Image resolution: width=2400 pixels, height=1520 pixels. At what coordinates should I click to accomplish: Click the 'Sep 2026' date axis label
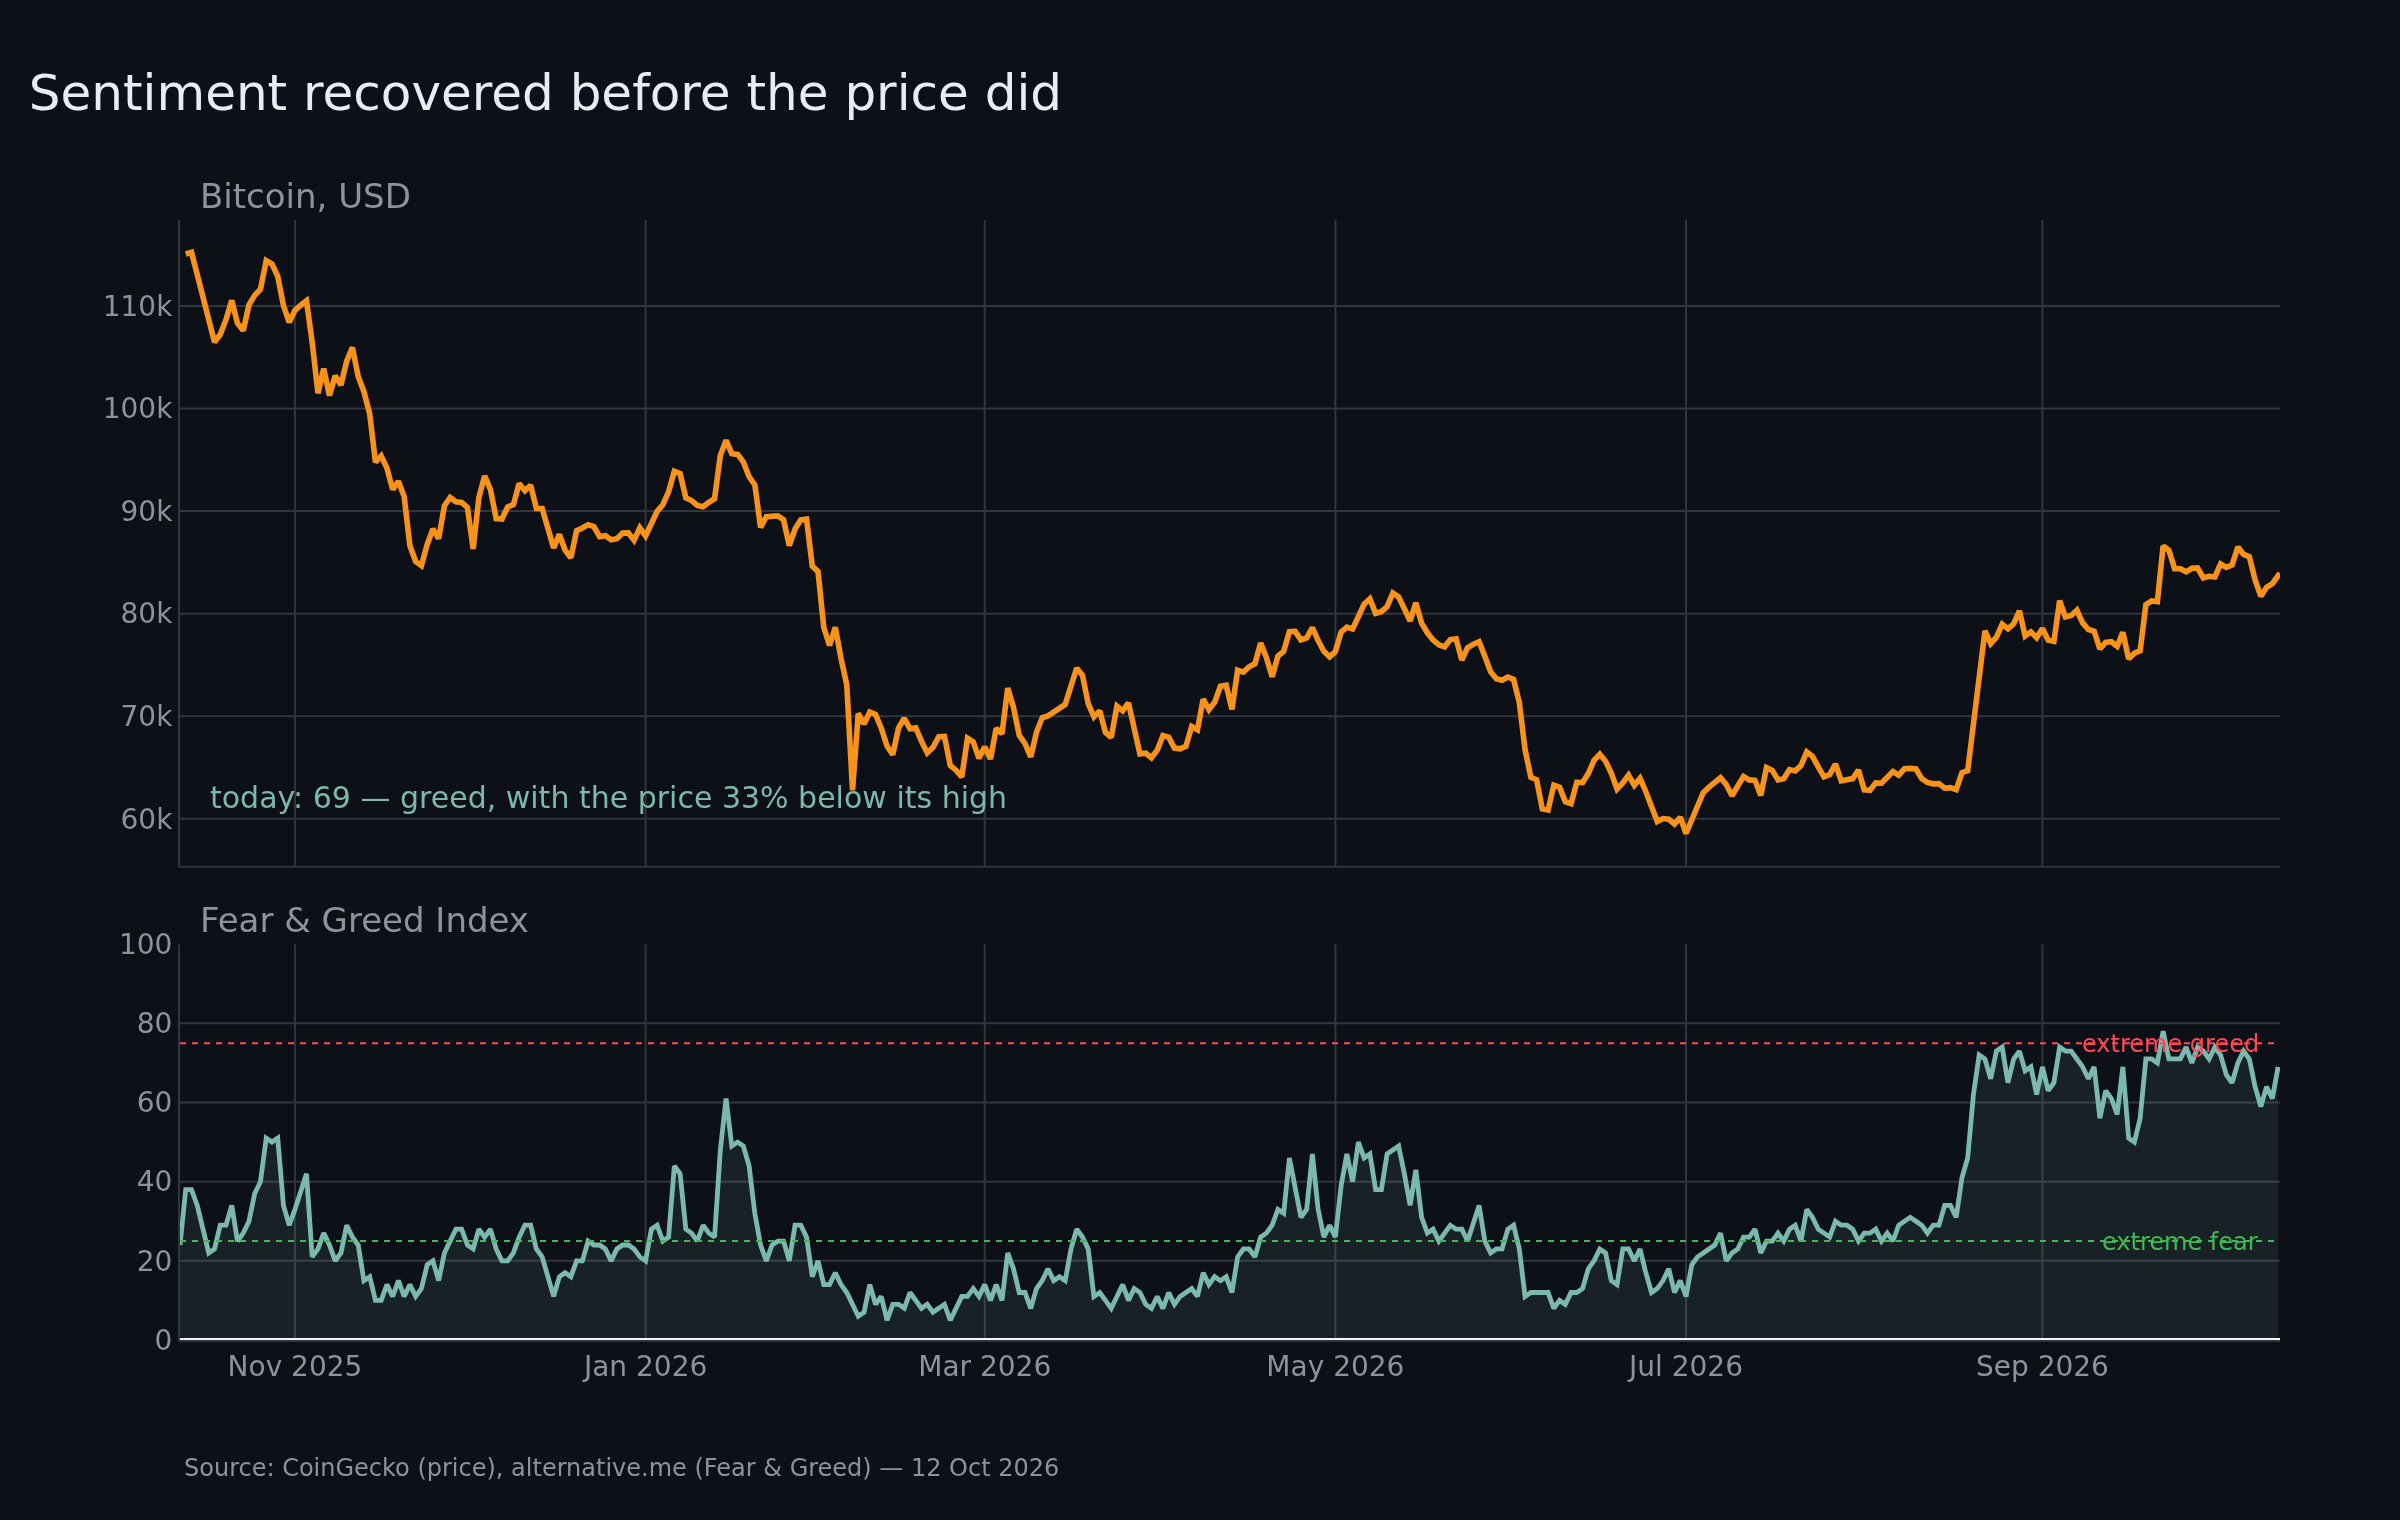click(2042, 1367)
